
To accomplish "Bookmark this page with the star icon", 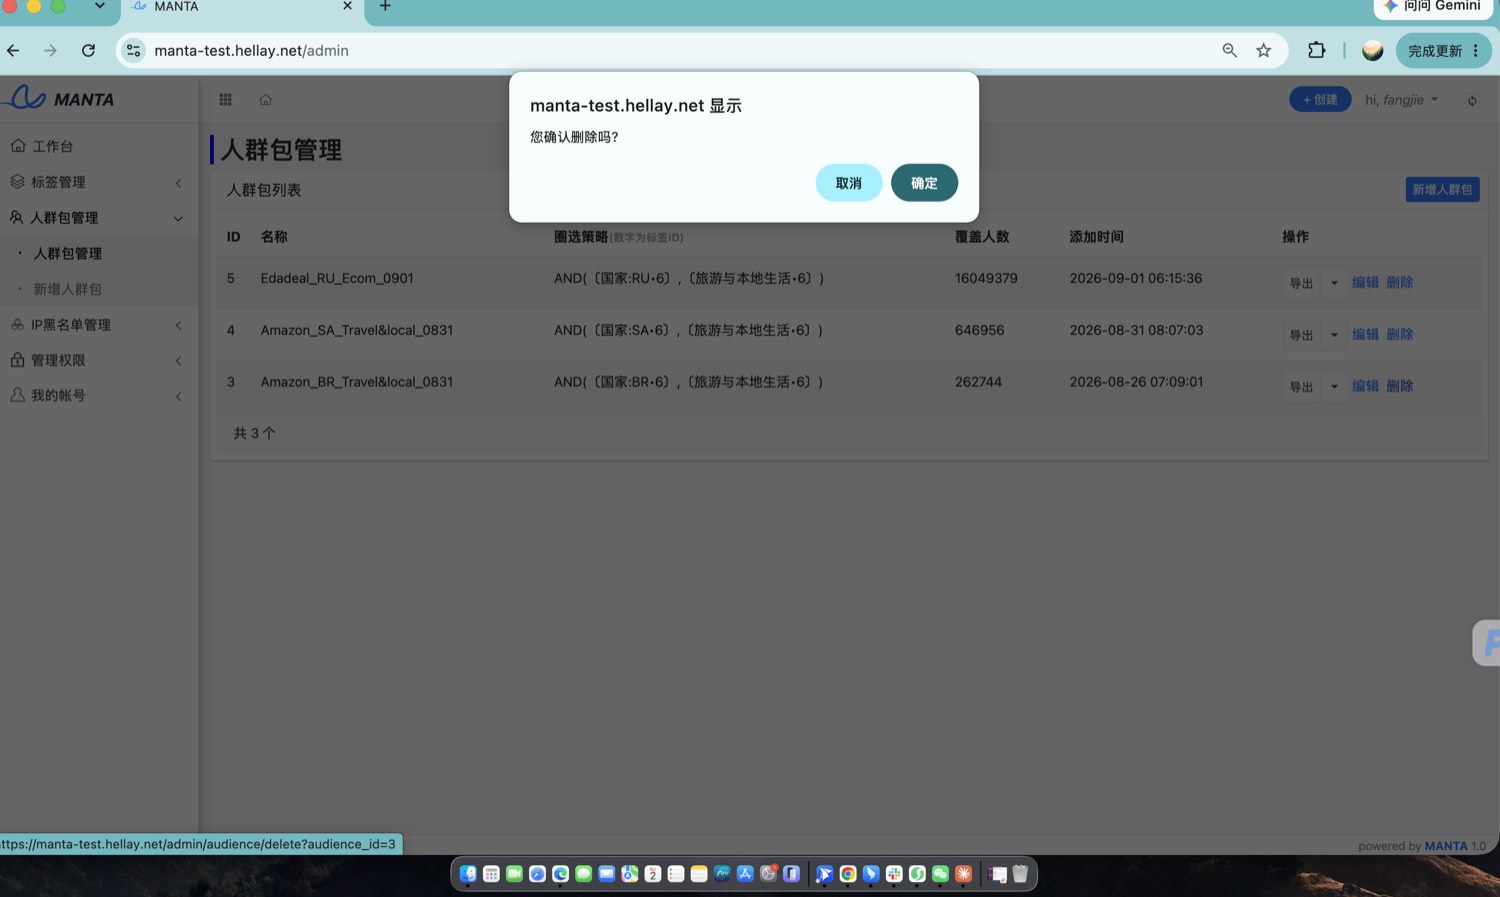I will [x=1264, y=50].
